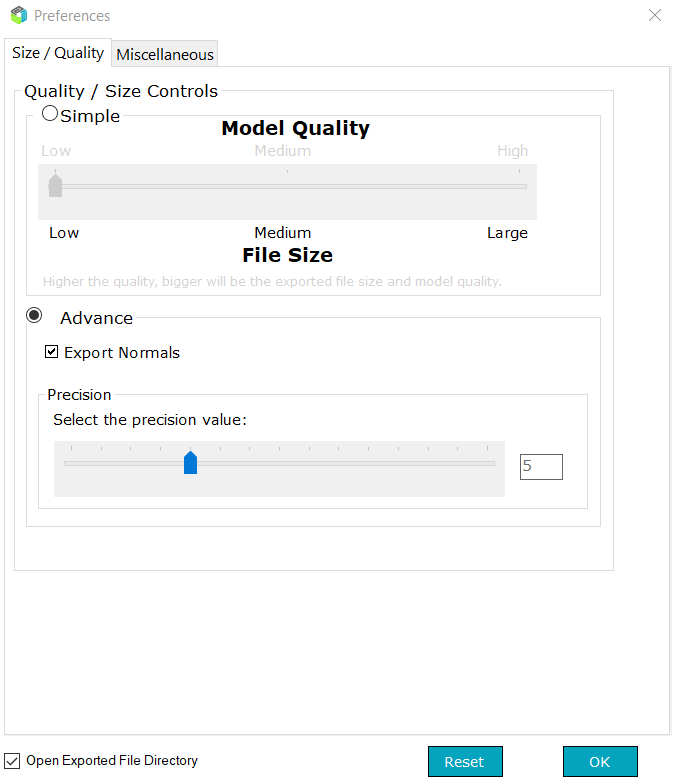This screenshot has height=779, width=673.
Task: Click the File Size heading
Action: coord(287,255)
